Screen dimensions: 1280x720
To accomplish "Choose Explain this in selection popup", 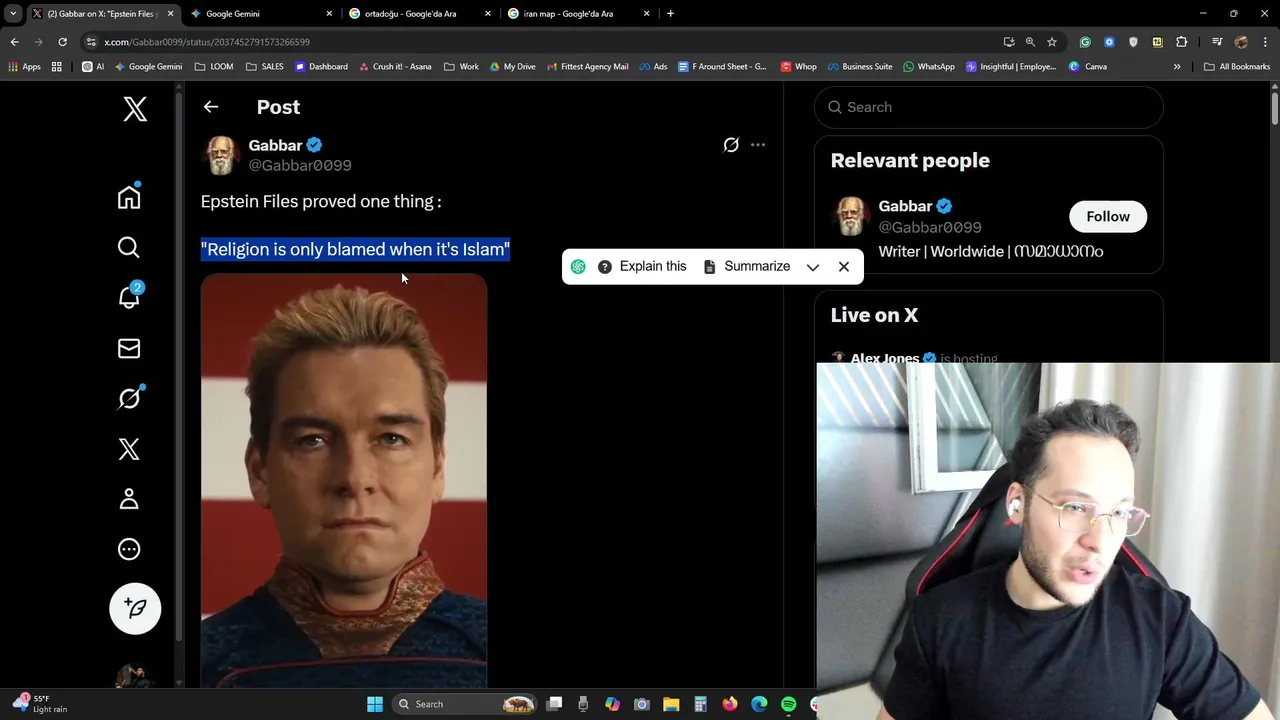I will [x=642, y=267].
